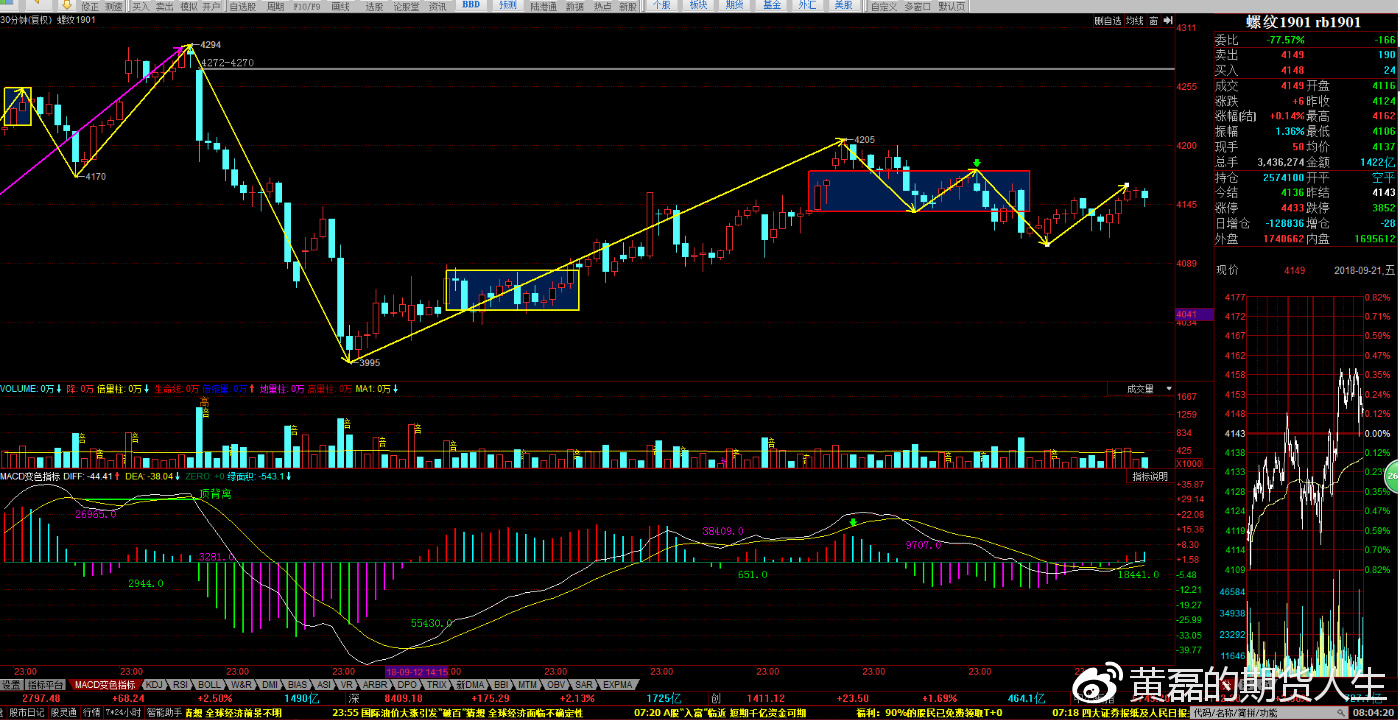Select the TRIX indicator tab
The width and height of the screenshot is (1400, 720).
(x=437, y=685)
